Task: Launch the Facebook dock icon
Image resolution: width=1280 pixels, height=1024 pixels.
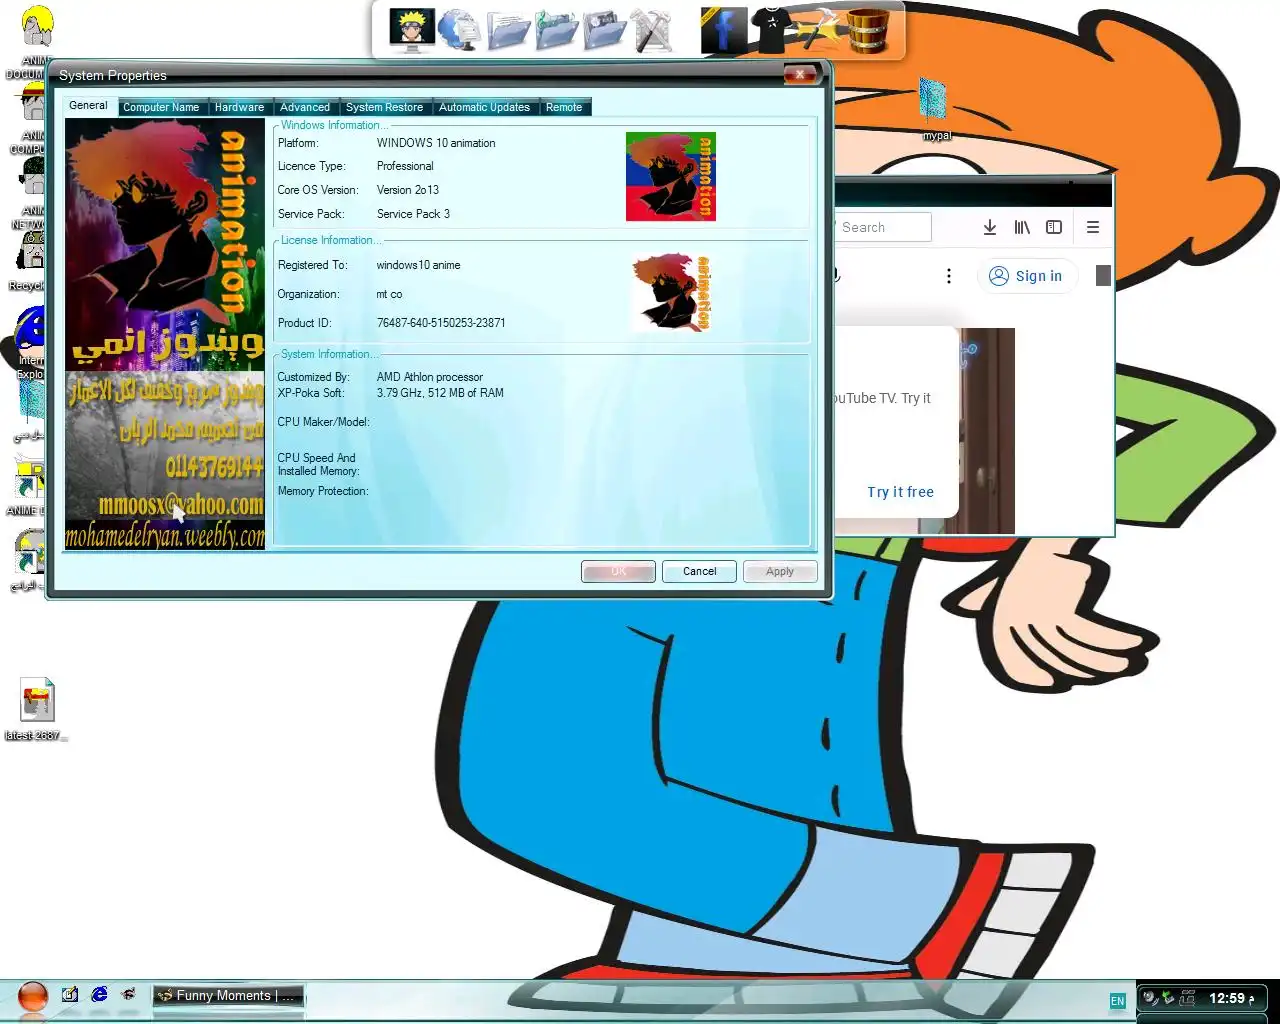Action: click(x=723, y=30)
